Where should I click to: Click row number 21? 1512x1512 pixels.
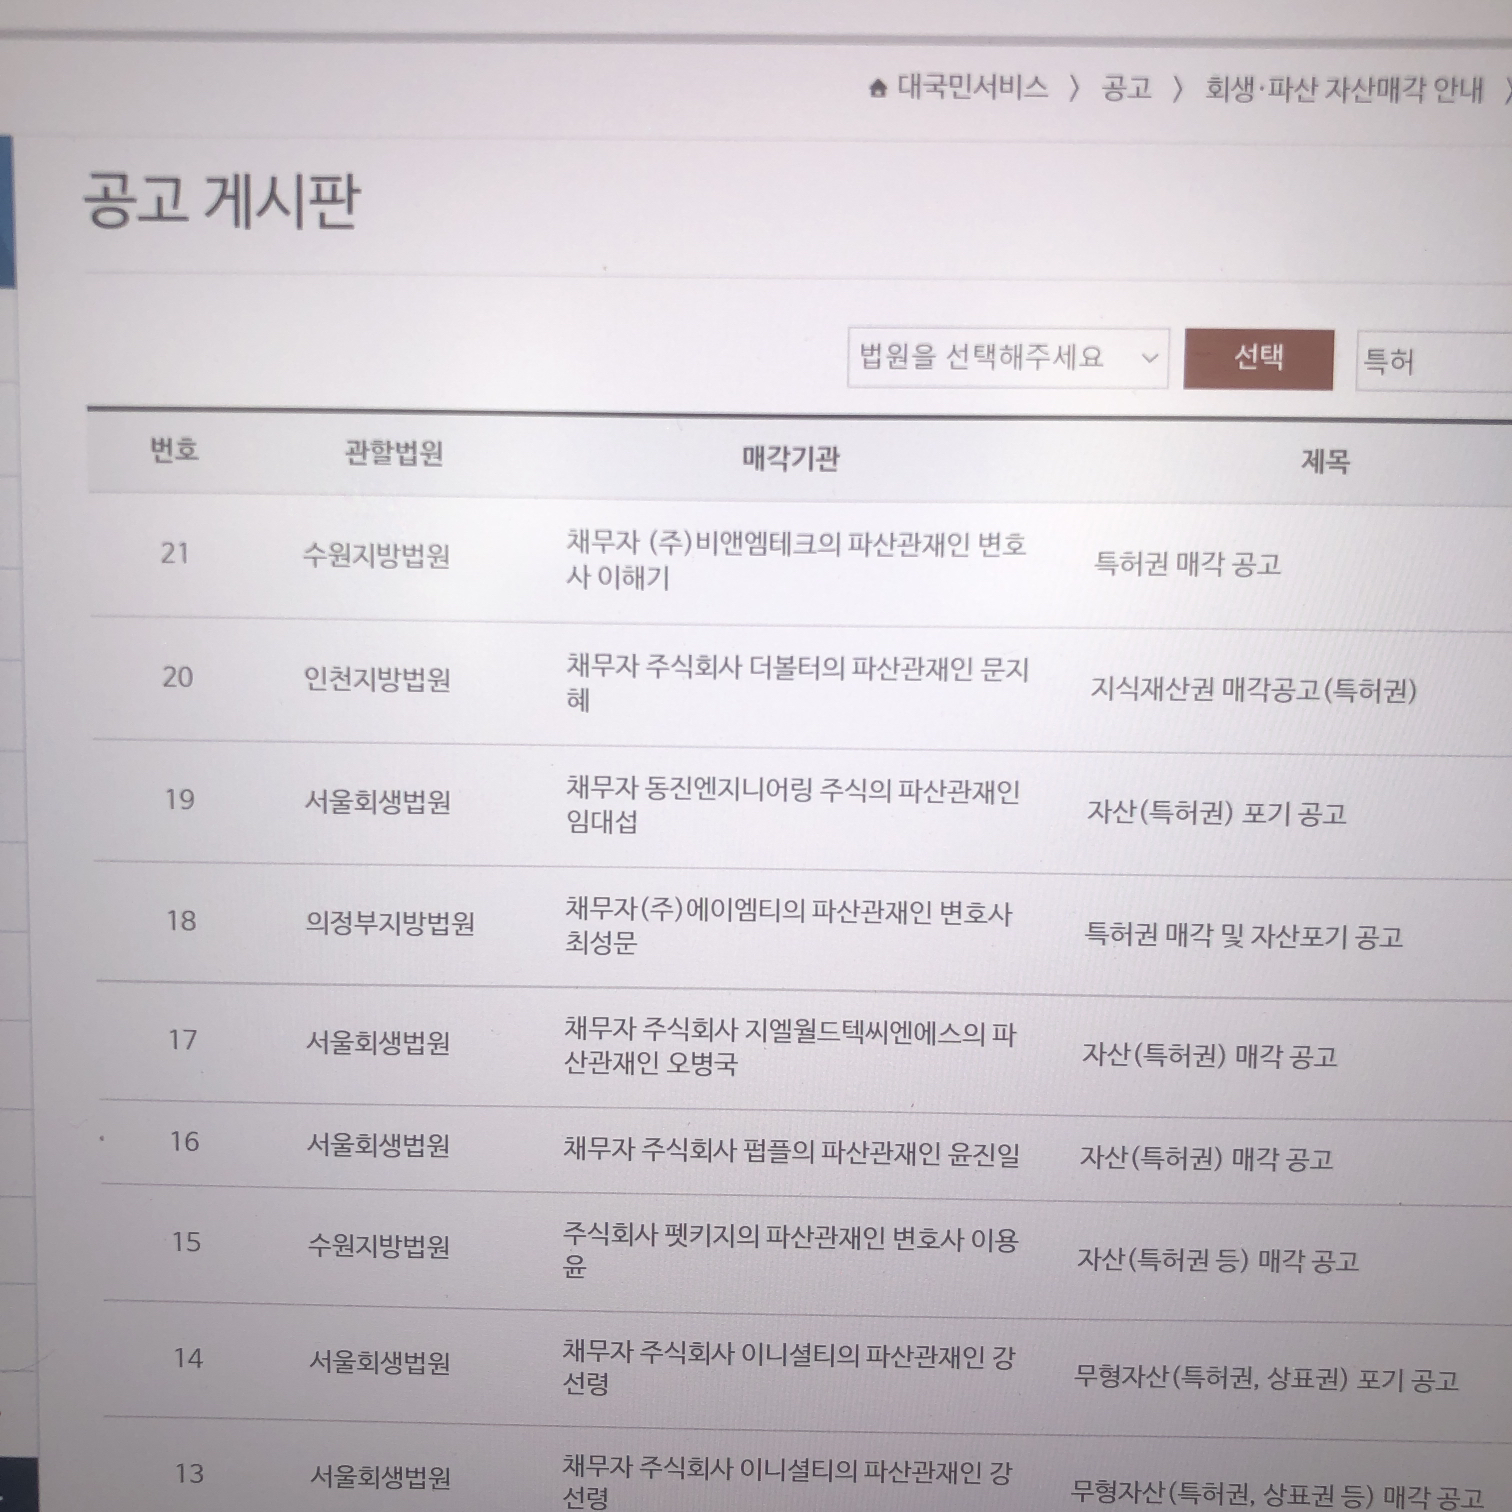pyautogui.click(x=175, y=552)
